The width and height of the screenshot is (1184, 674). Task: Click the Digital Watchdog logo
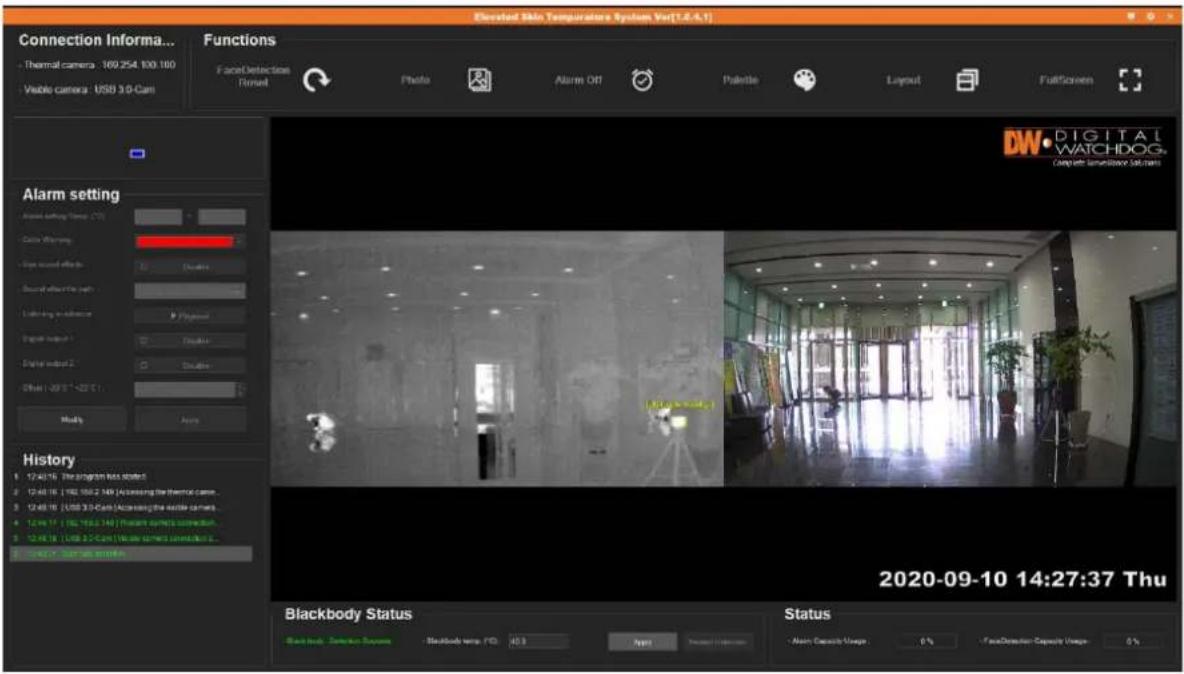(x=1084, y=147)
